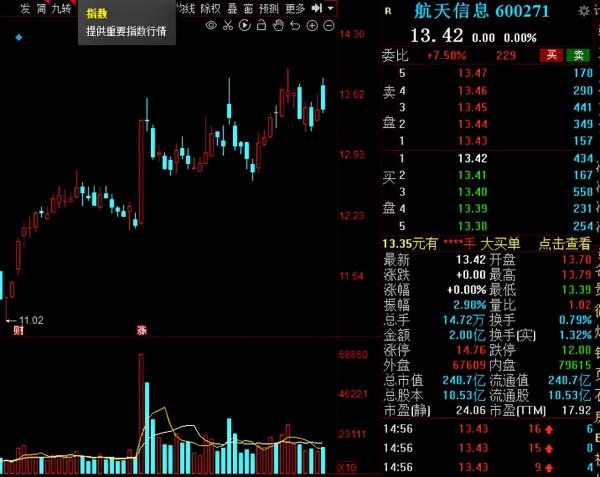Zoom in with the plus circle icon

pyautogui.click(x=312, y=26)
